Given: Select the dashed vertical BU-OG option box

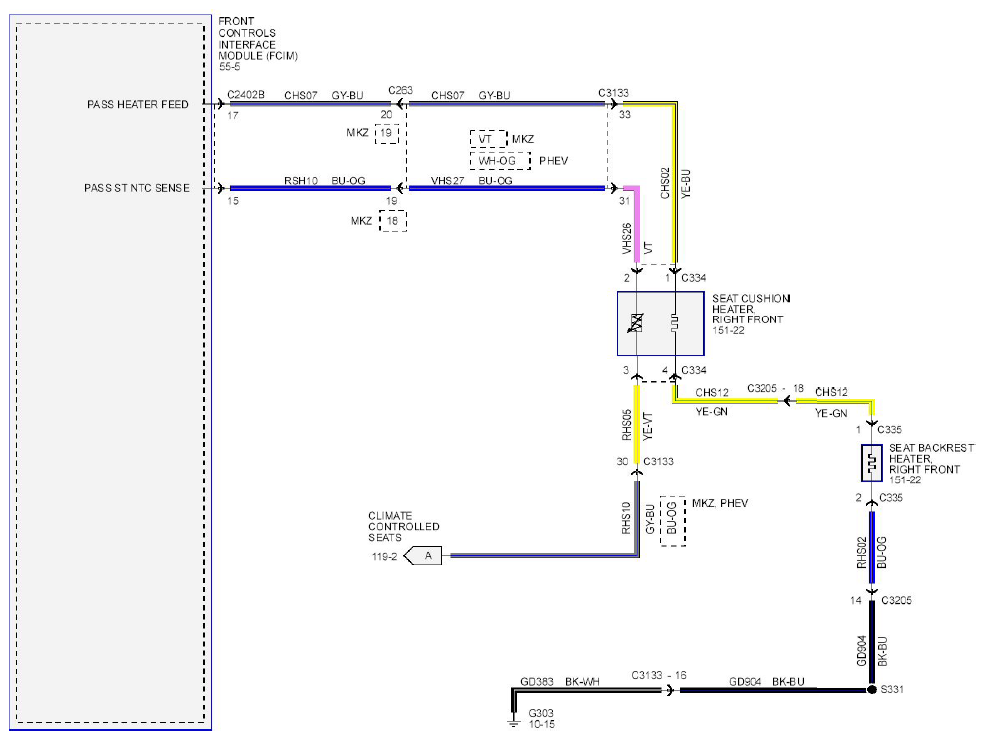Looking at the screenshot, I should 672,521.
